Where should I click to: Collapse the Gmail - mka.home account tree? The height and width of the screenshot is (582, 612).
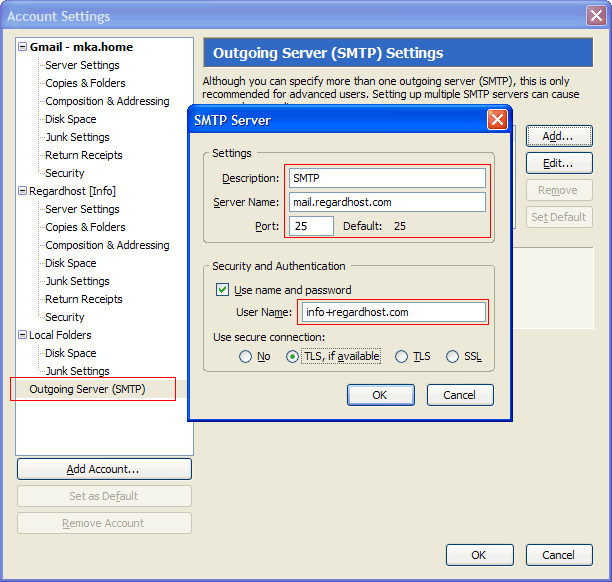click(x=22, y=47)
